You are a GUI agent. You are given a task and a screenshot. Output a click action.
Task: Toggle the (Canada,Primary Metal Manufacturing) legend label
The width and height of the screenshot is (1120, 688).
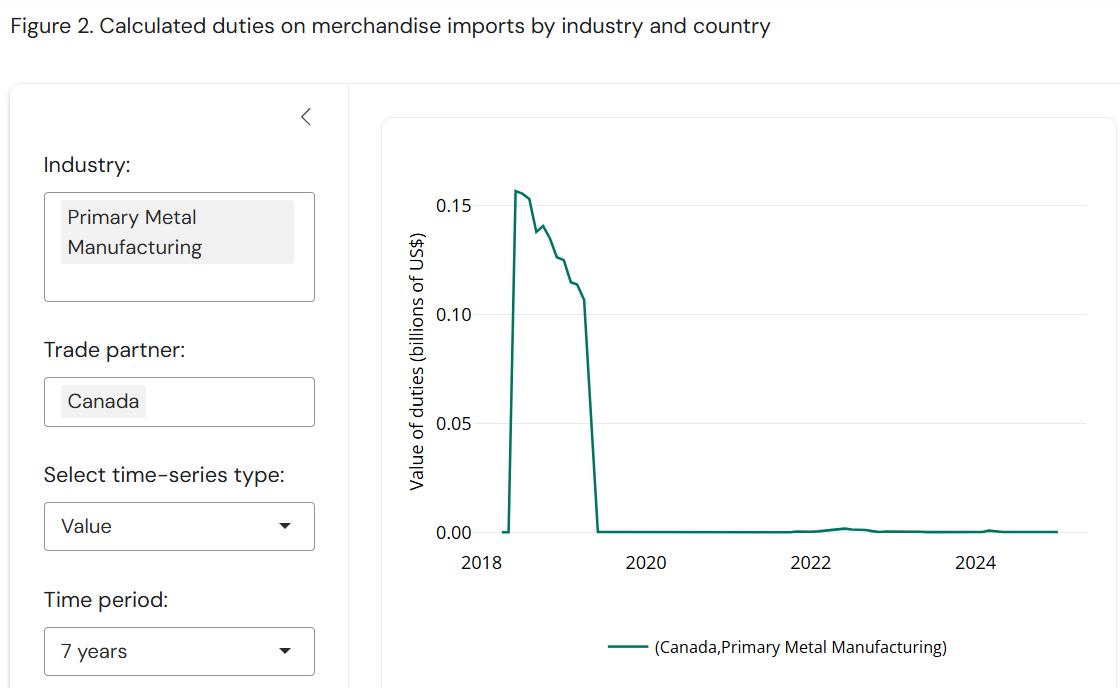pyautogui.click(x=800, y=647)
